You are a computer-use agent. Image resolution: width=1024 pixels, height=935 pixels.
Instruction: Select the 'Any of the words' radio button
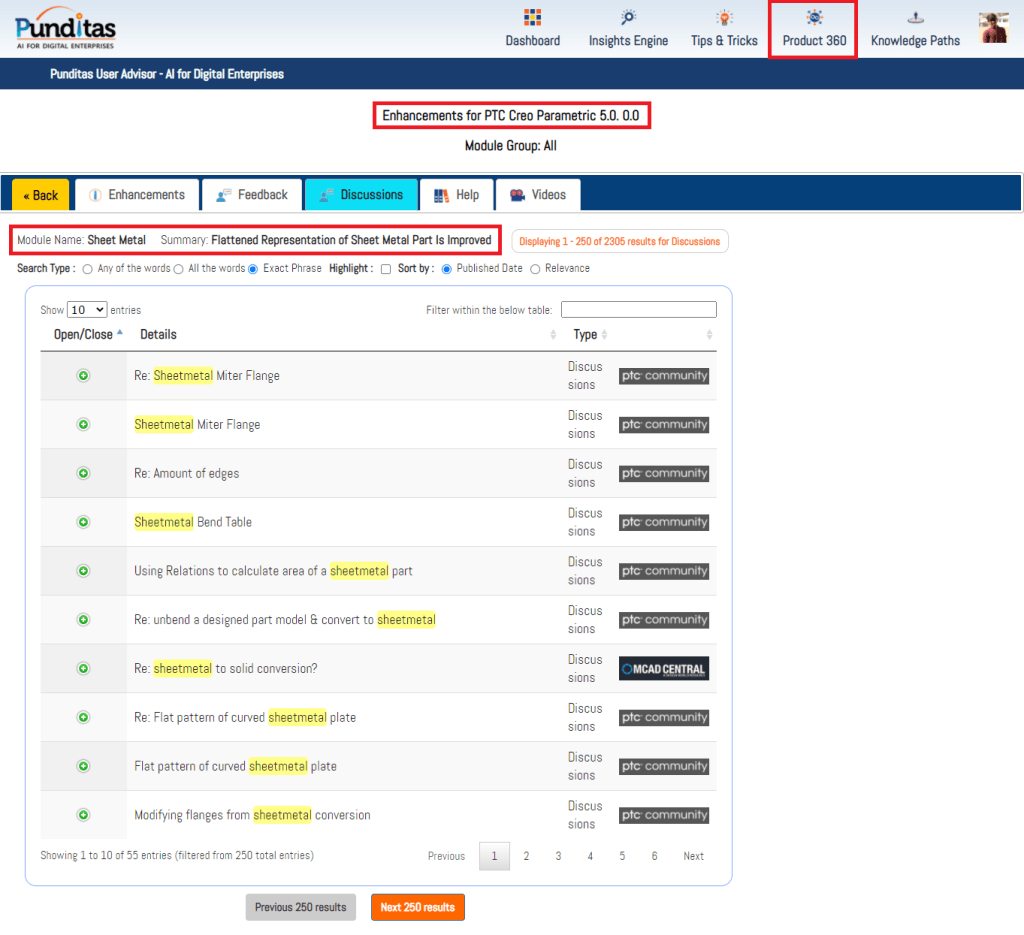click(x=88, y=269)
